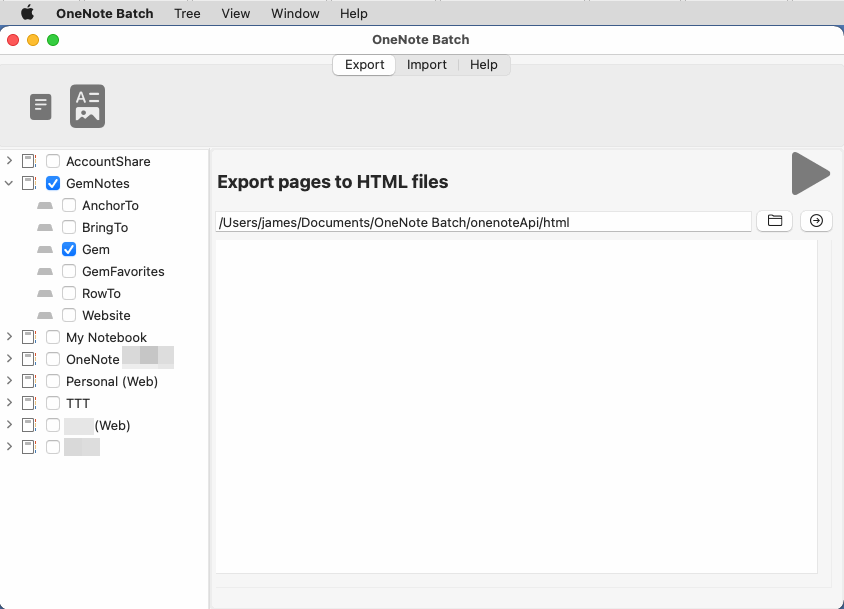The width and height of the screenshot is (844, 609).
Task: Expand the last notebook in the tree
Action: 9,446
